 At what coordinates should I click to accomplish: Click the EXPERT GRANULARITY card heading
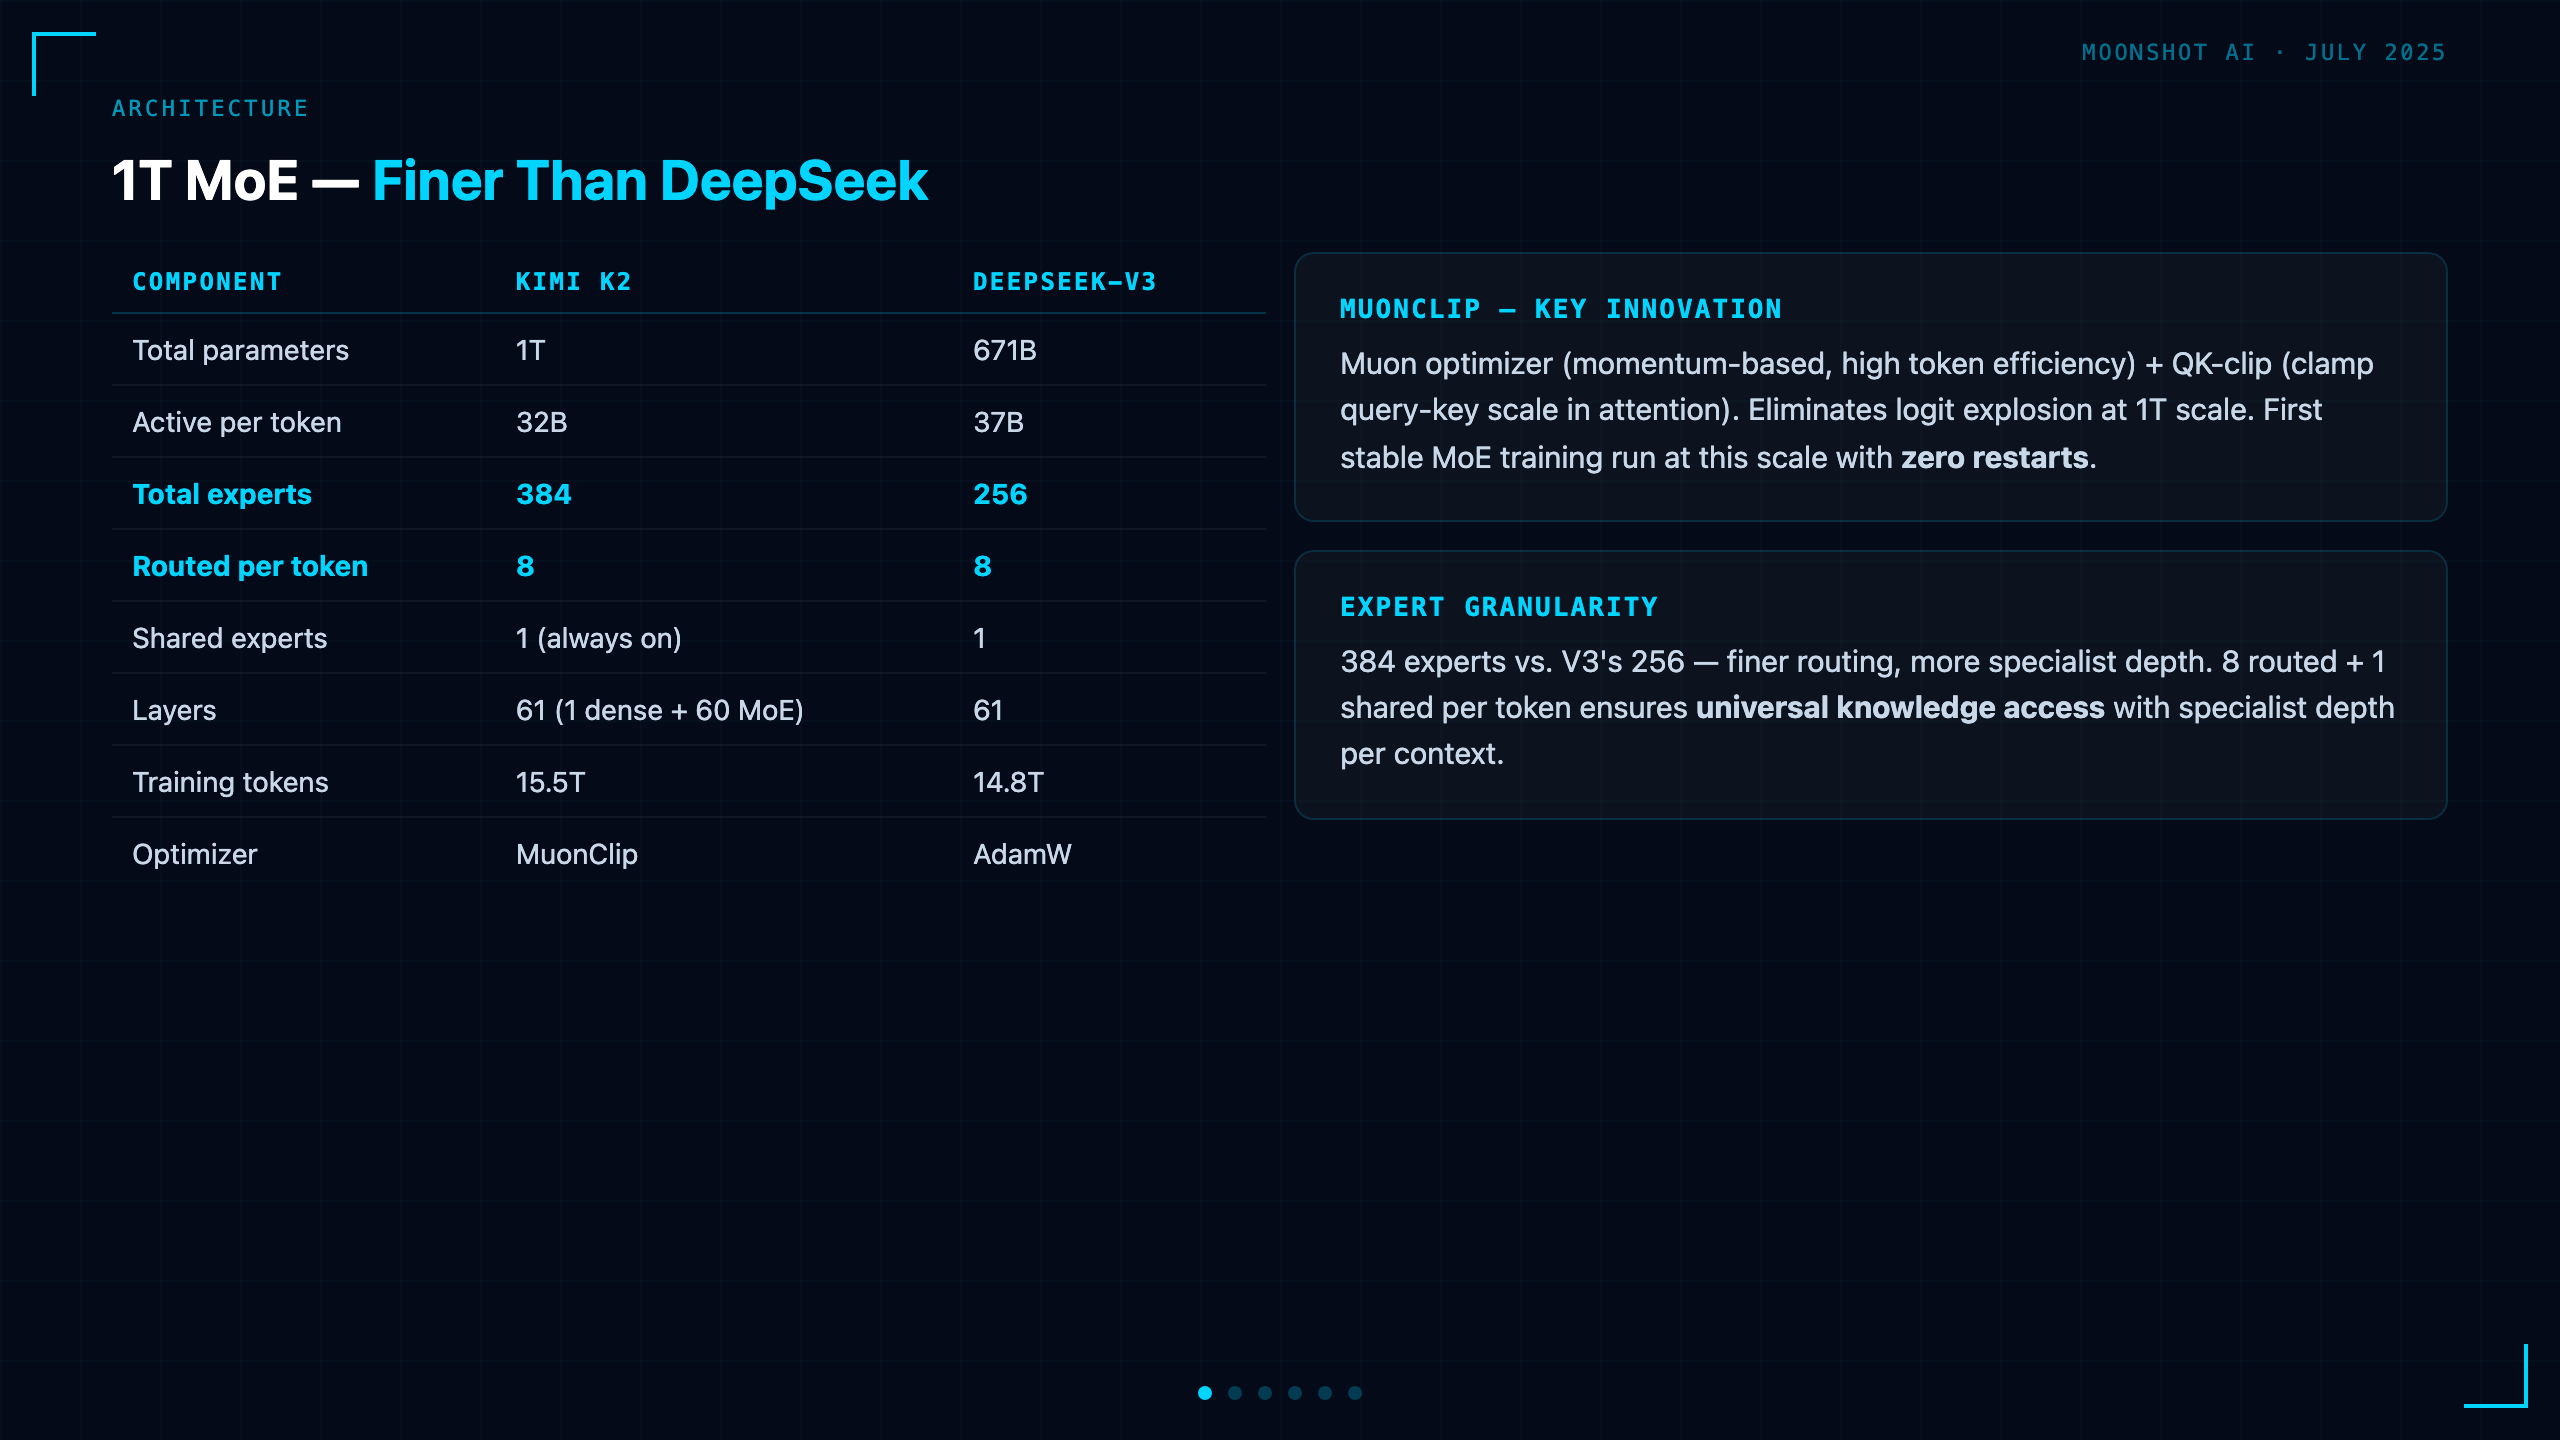pos(1499,607)
